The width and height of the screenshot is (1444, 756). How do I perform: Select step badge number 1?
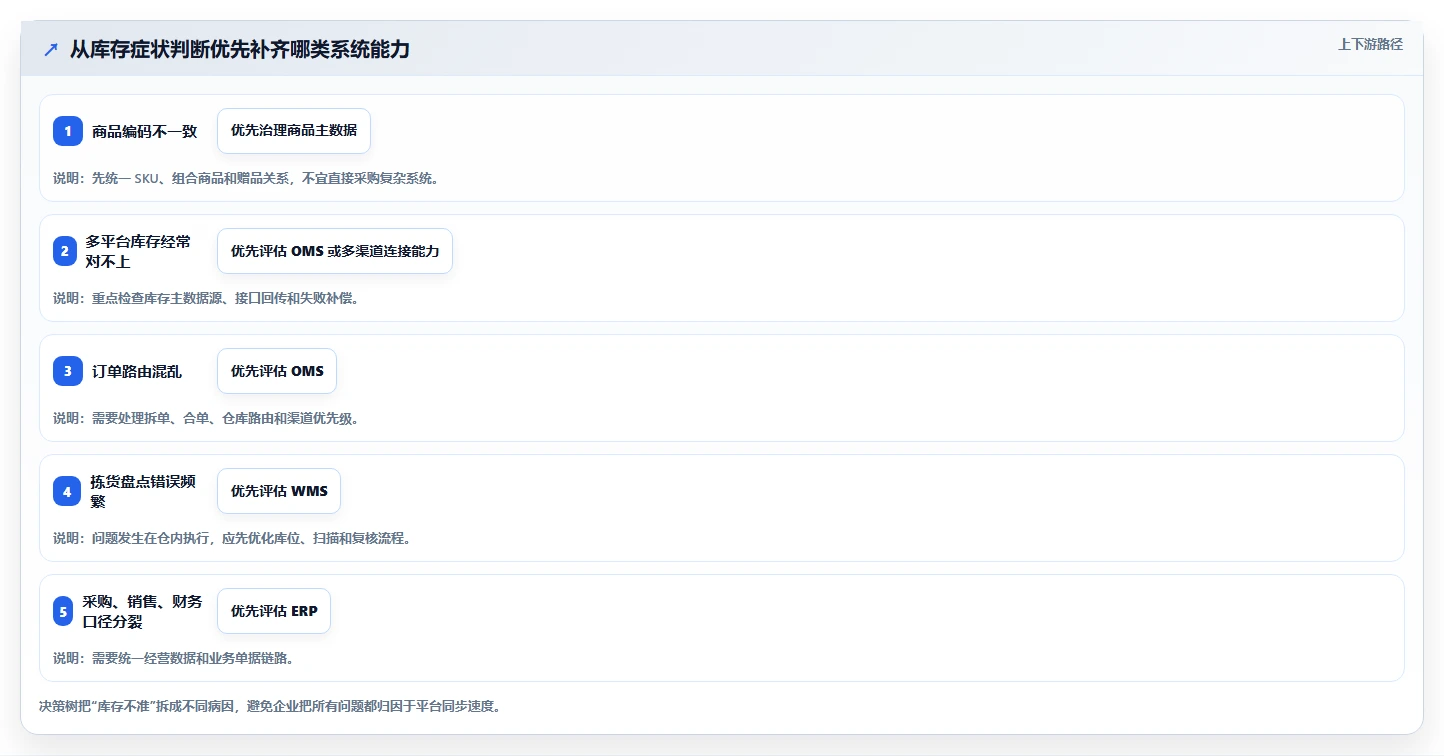(x=68, y=131)
